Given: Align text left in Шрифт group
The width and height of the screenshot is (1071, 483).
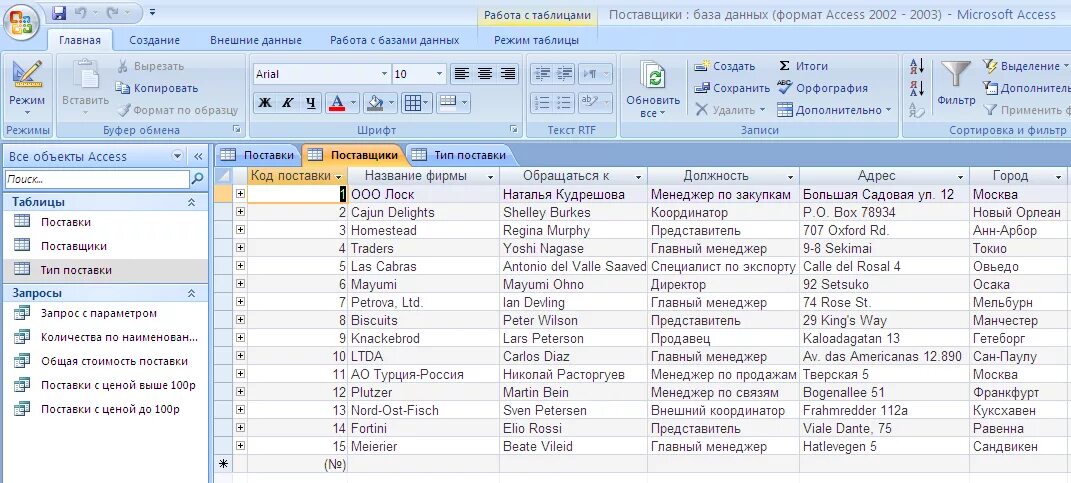Looking at the screenshot, I should (x=462, y=74).
